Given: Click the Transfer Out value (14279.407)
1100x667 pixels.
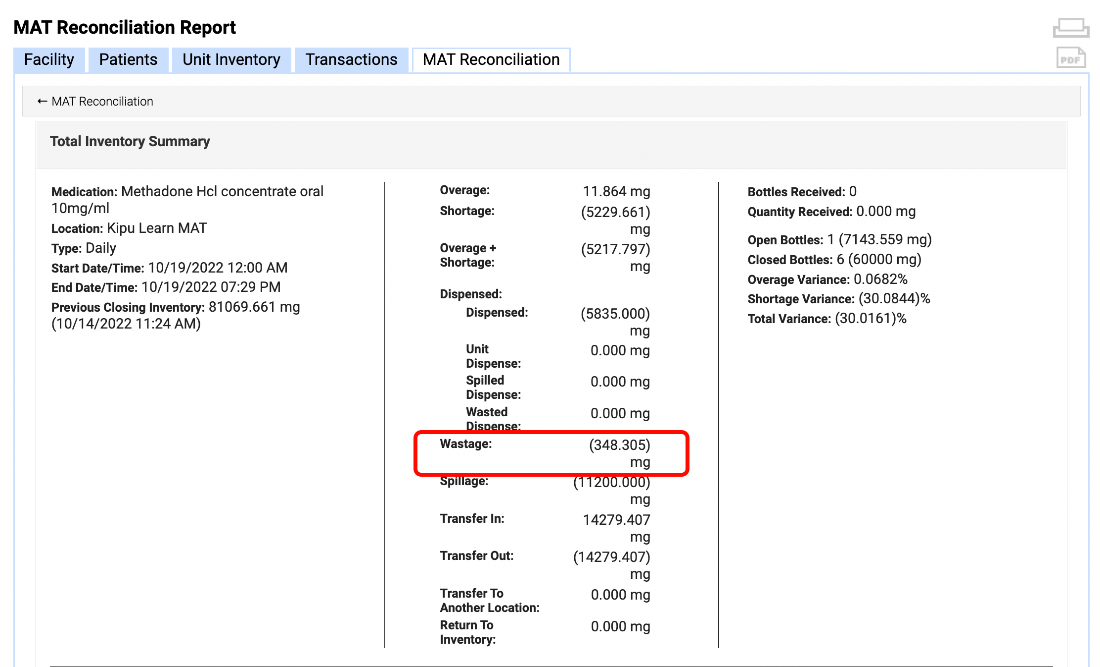Looking at the screenshot, I should coord(612,557).
